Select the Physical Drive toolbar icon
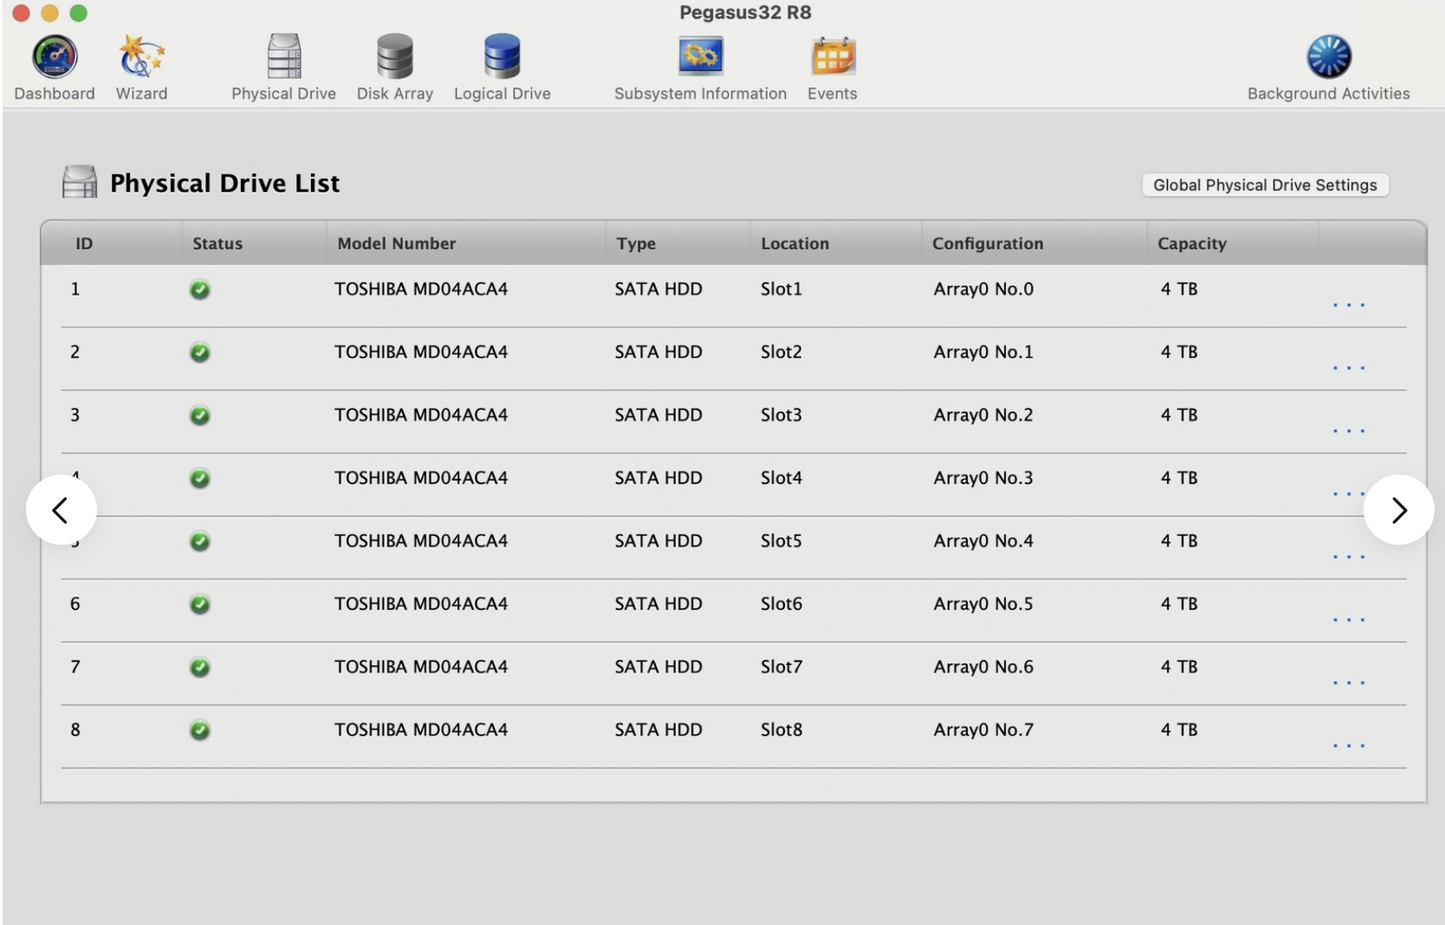The width and height of the screenshot is (1445, 925). tap(284, 58)
